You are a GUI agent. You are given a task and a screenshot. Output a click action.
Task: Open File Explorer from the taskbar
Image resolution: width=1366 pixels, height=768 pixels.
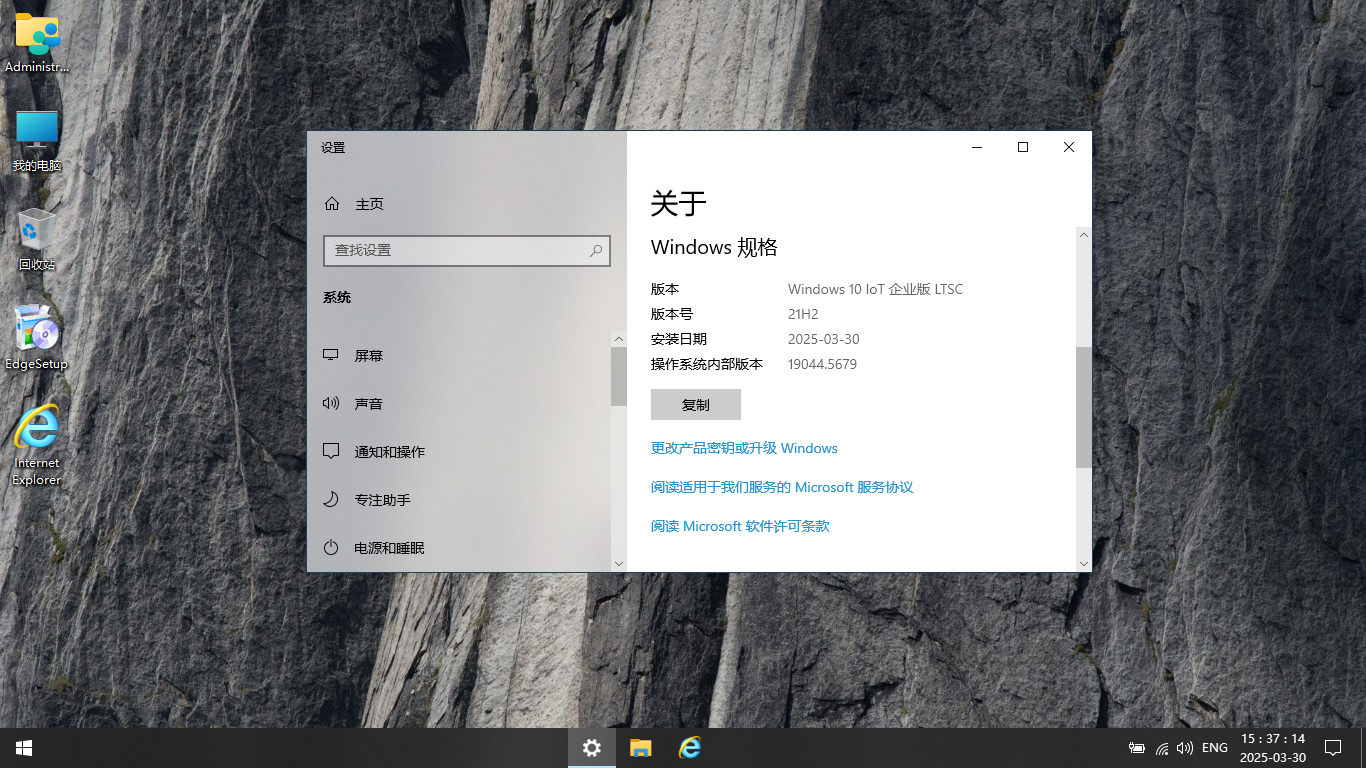click(641, 748)
